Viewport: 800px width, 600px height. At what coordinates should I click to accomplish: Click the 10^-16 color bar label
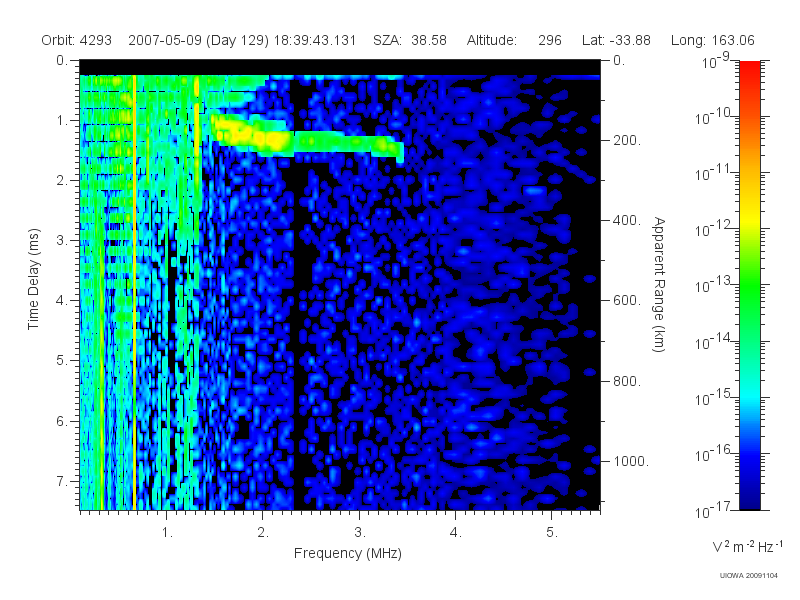[715, 454]
